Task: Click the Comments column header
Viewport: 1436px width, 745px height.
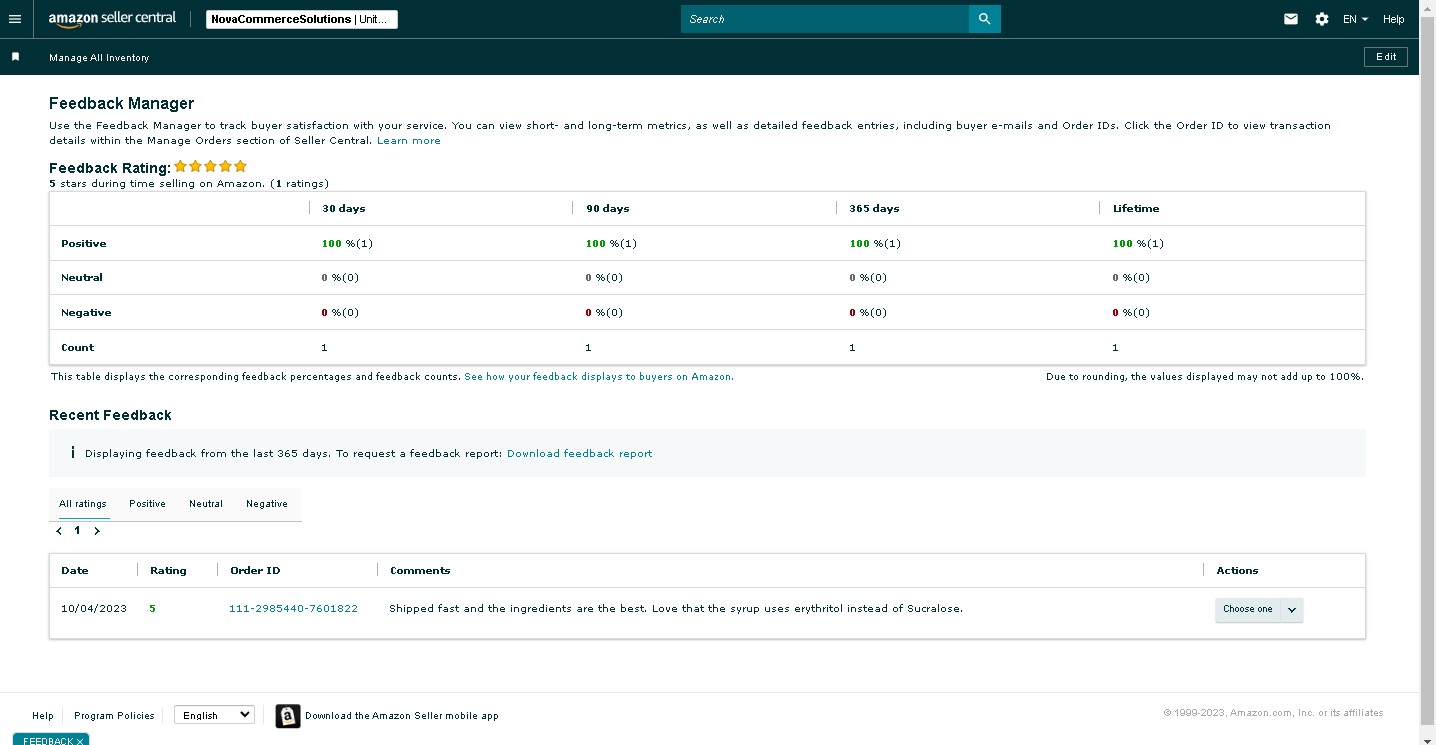Action: point(420,571)
